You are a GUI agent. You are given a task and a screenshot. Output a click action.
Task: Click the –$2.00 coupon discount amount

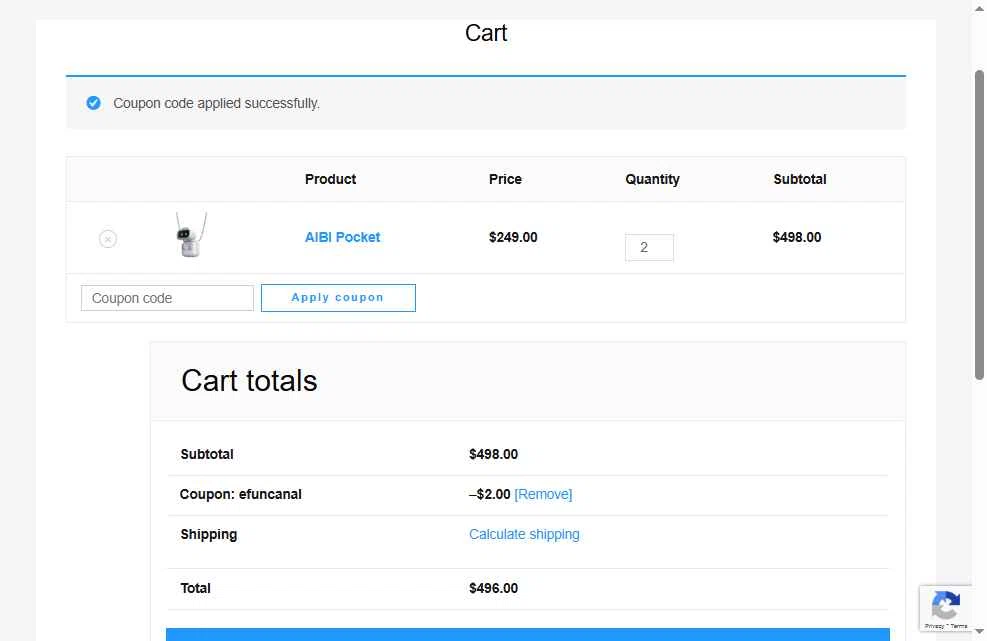[x=490, y=494]
